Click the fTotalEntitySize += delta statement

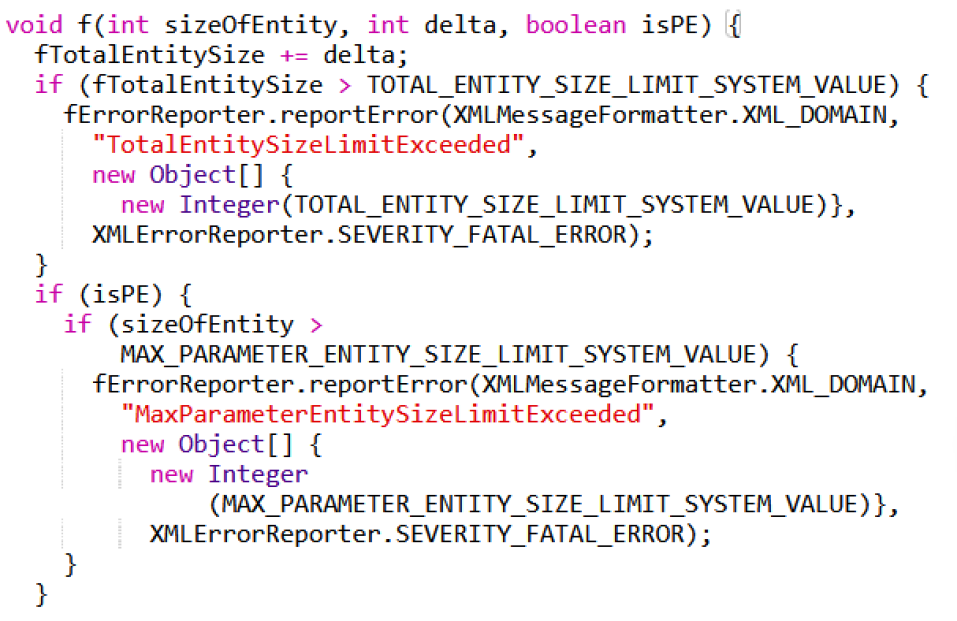(221, 55)
